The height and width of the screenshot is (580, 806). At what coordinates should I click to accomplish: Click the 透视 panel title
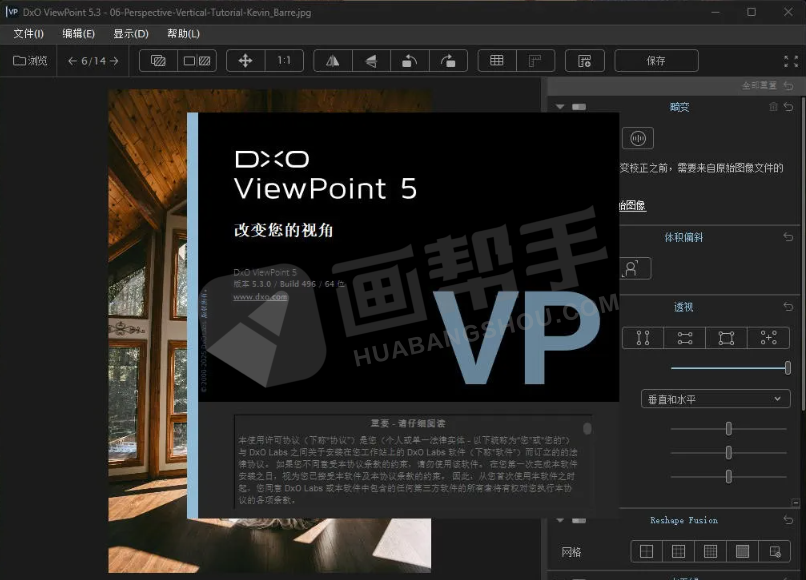point(684,307)
